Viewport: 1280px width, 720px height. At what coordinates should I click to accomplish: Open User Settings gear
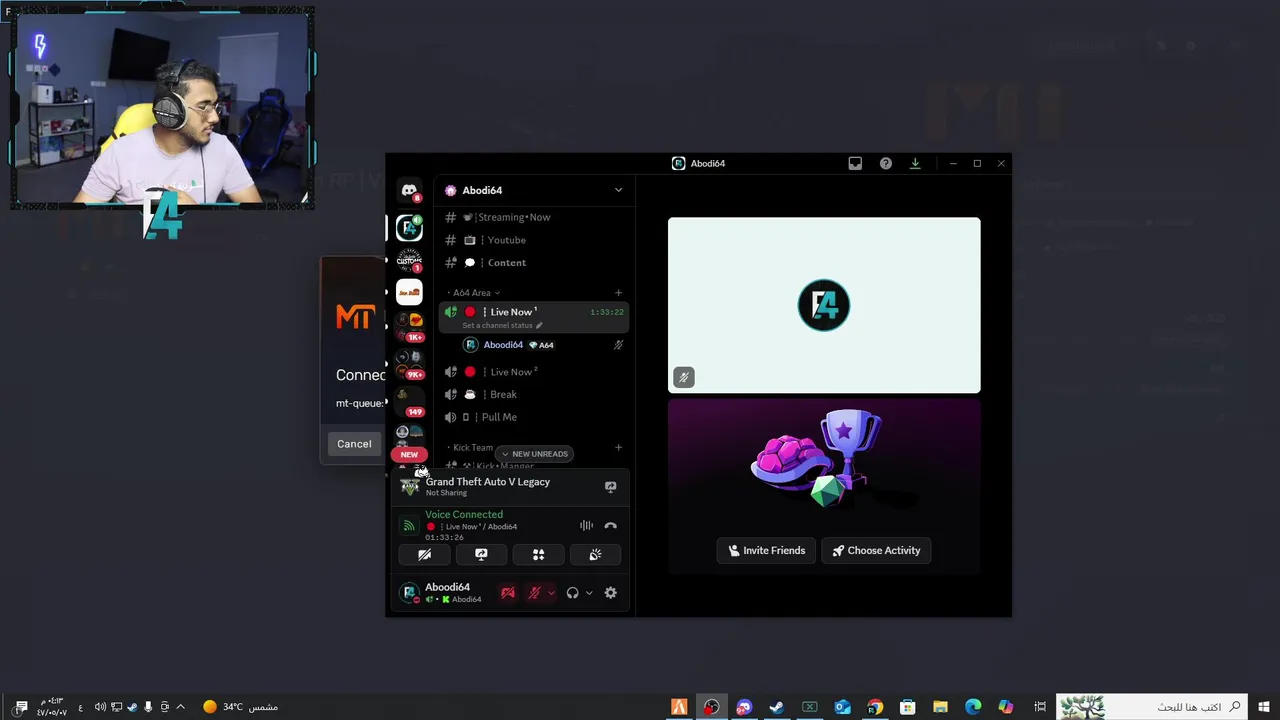(x=610, y=593)
